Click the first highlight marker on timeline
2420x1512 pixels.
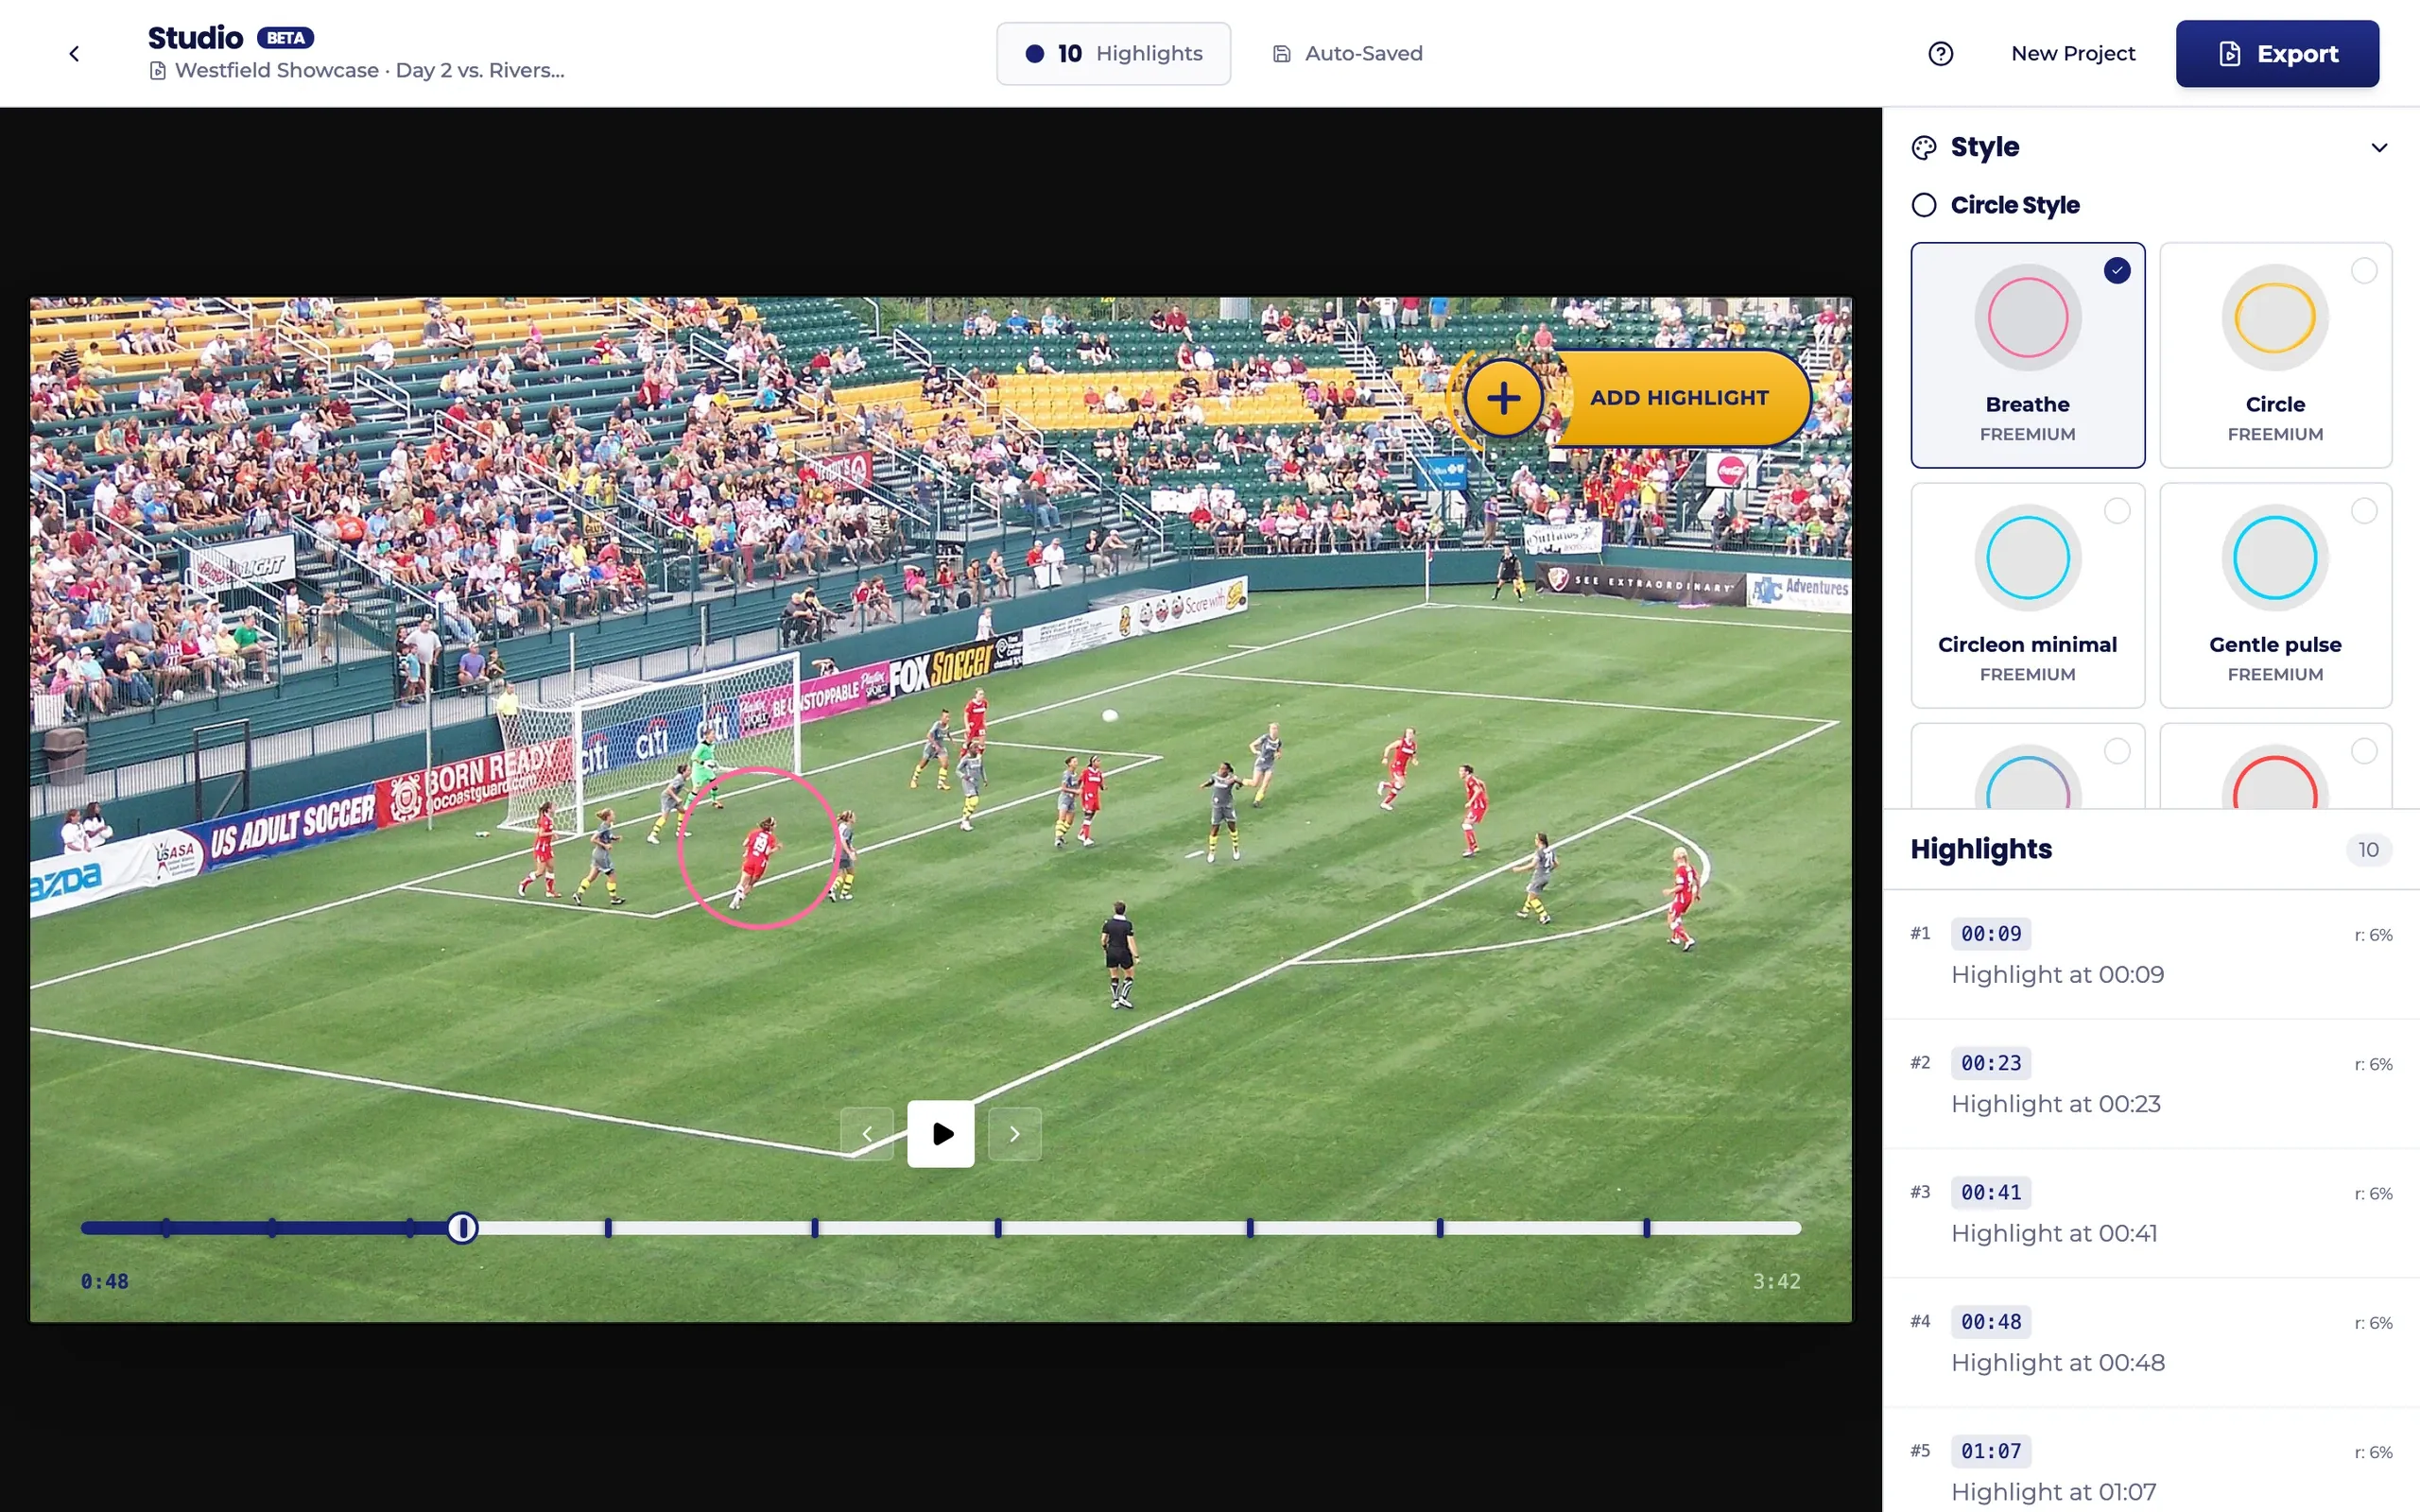pyautogui.click(x=166, y=1228)
